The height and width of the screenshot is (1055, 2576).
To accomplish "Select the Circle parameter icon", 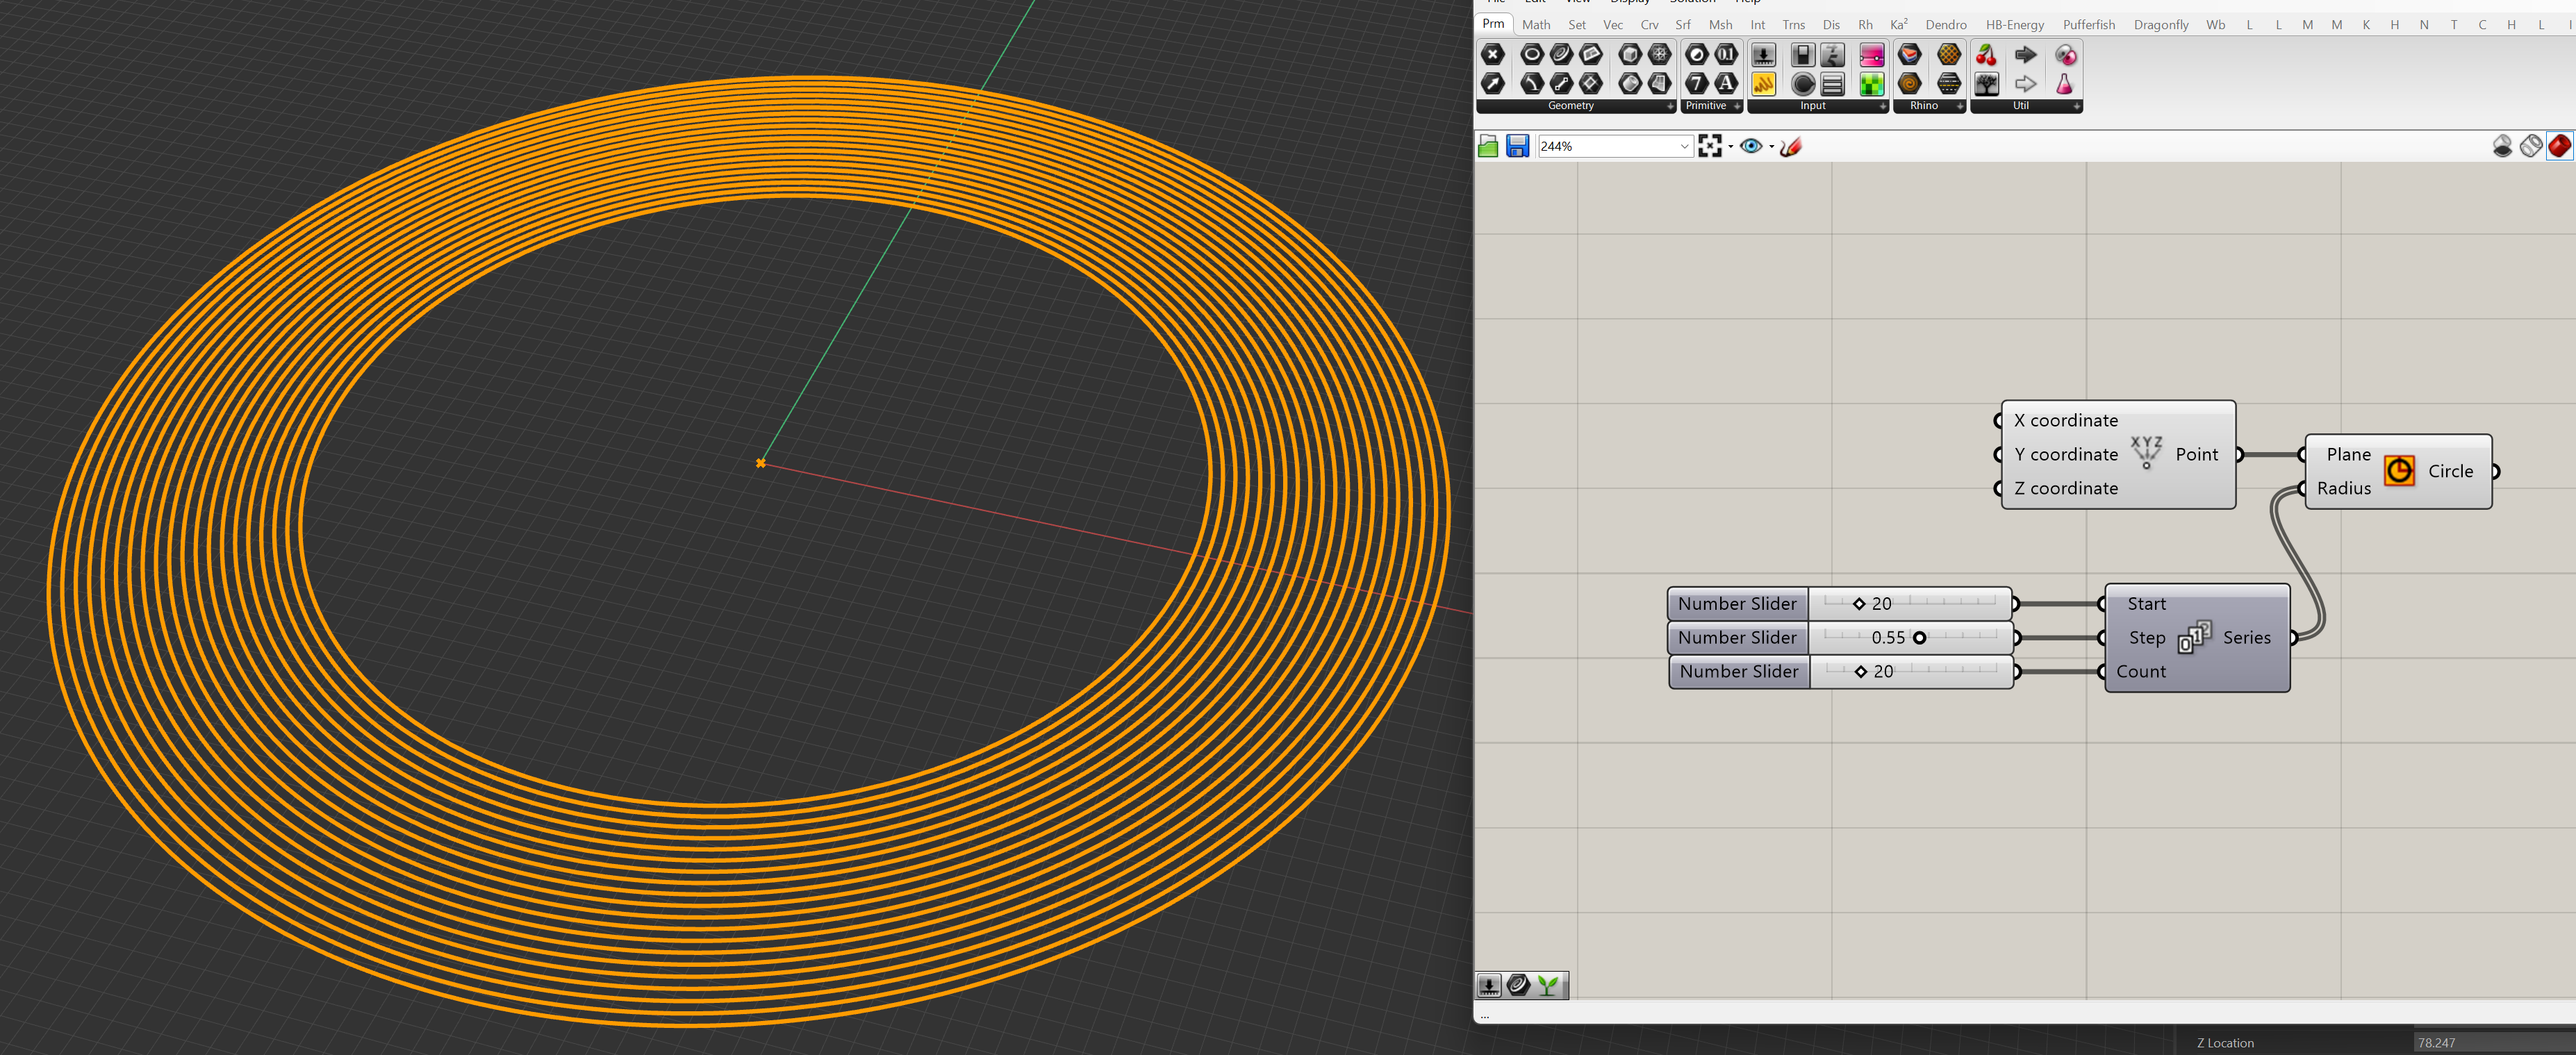I will point(1532,54).
